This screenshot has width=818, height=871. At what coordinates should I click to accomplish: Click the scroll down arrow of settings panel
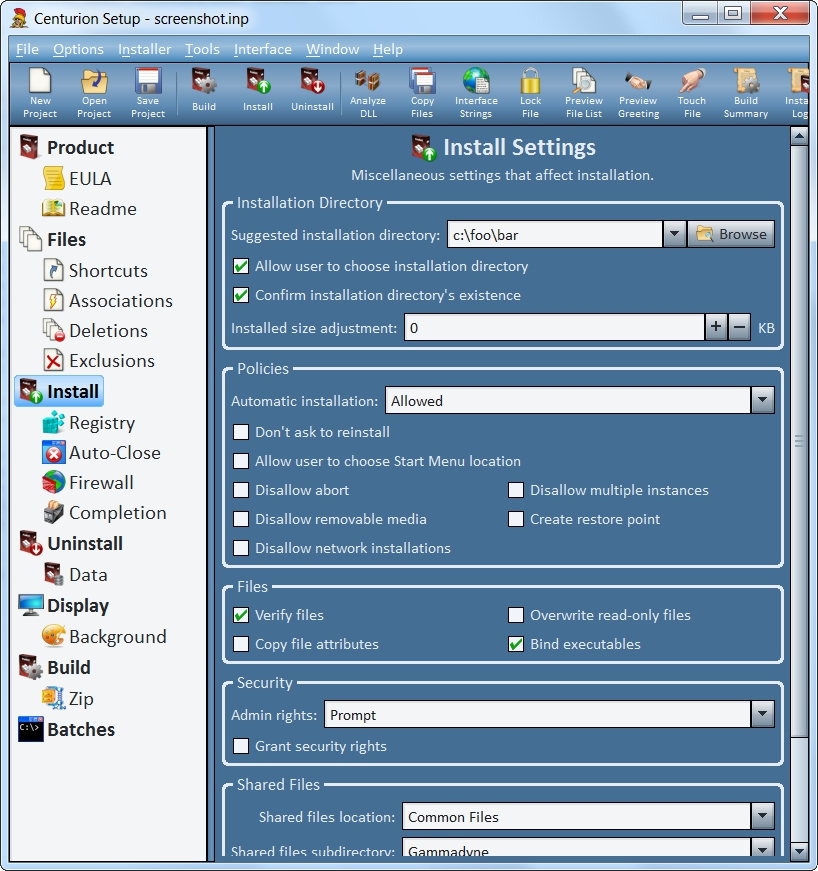(x=799, y=850)
